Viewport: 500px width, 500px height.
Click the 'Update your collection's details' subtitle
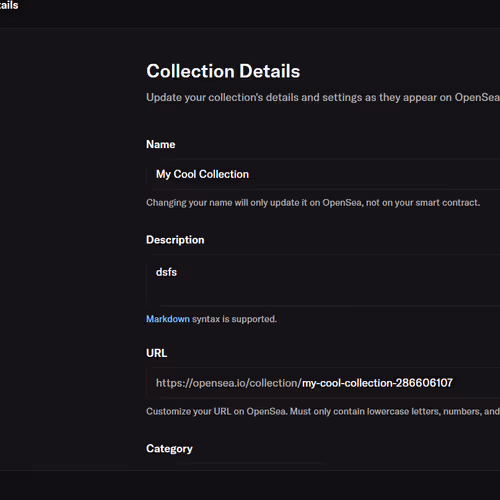323,97
